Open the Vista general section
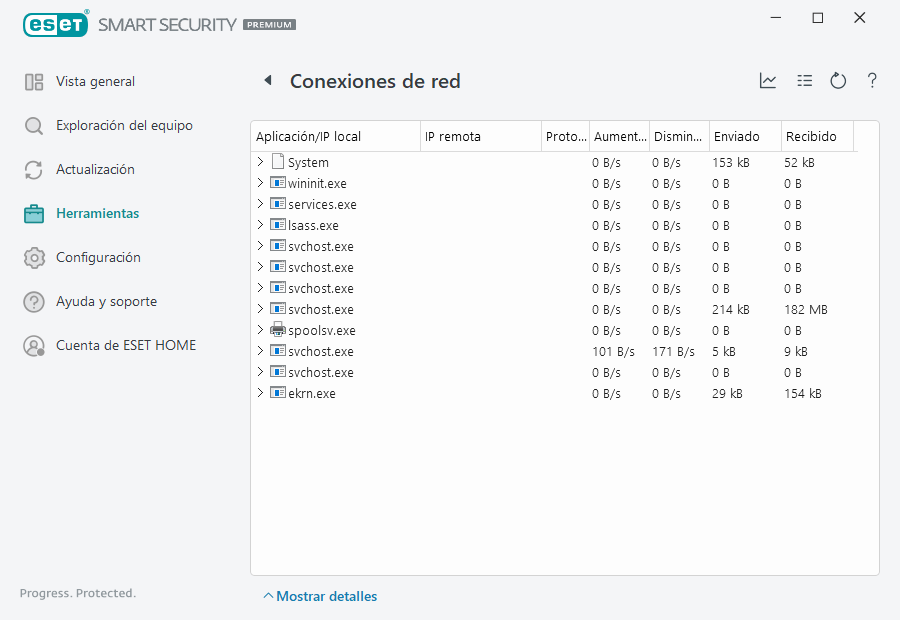This screenshot has height=620, width=900. click(x=95, y=82)
